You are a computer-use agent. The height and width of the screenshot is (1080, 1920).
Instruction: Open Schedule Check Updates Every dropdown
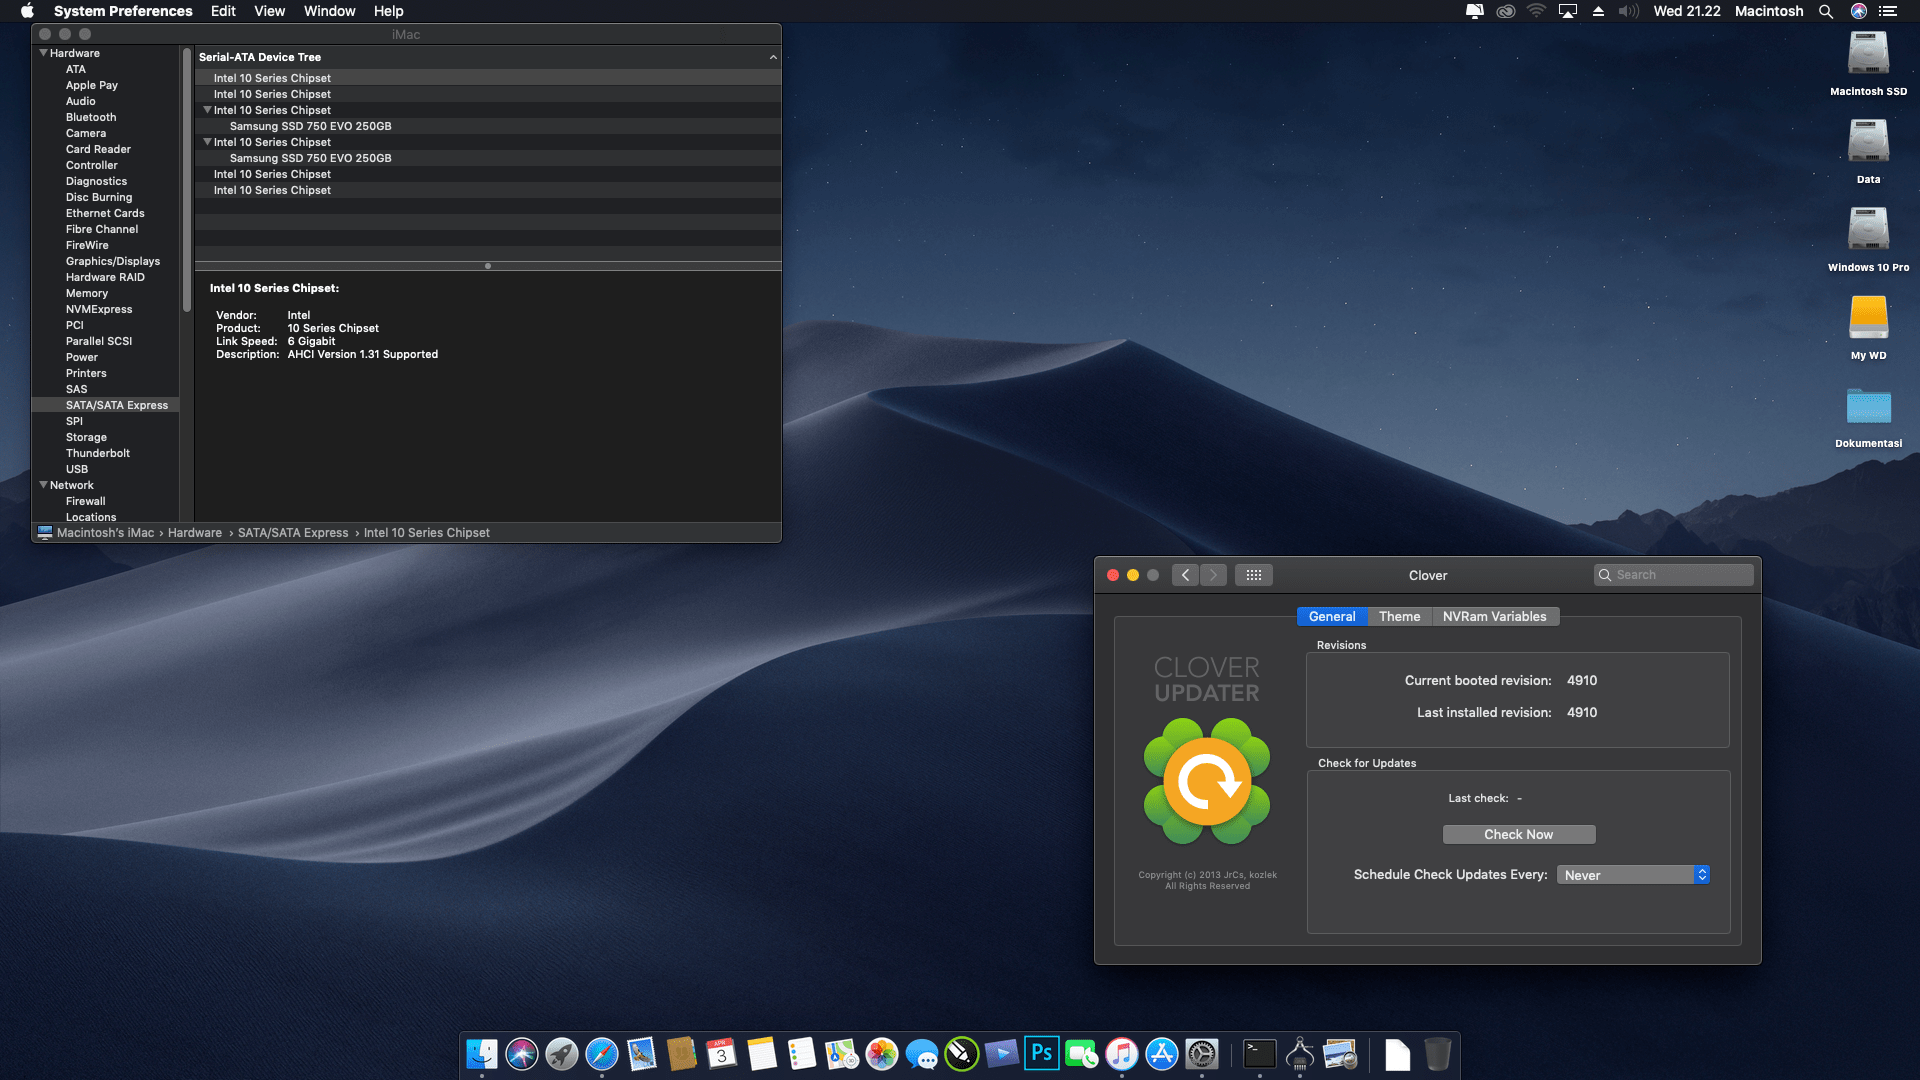1633,875
